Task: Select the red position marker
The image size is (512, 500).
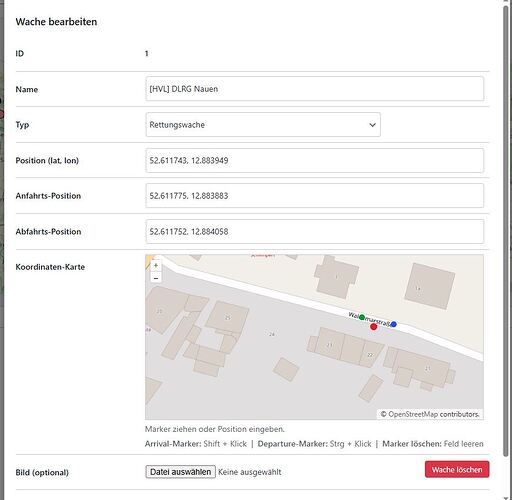Action: [x=374, y=327]
